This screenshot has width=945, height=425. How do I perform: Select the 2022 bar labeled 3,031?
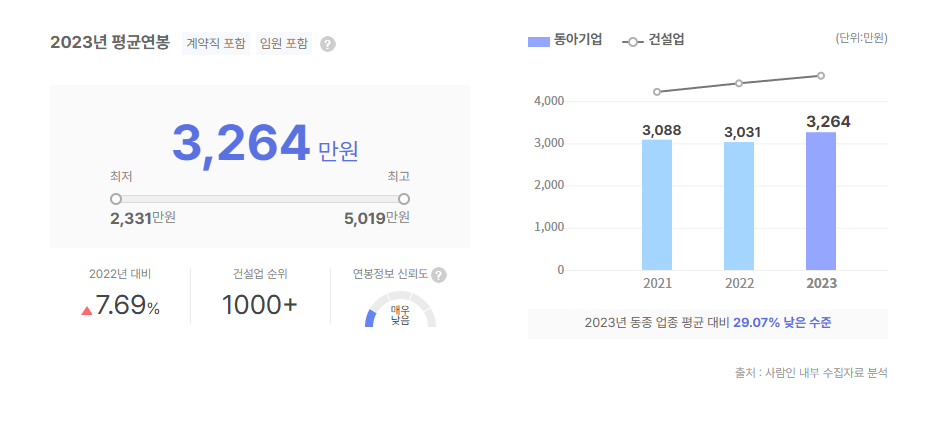click(739, 206)
